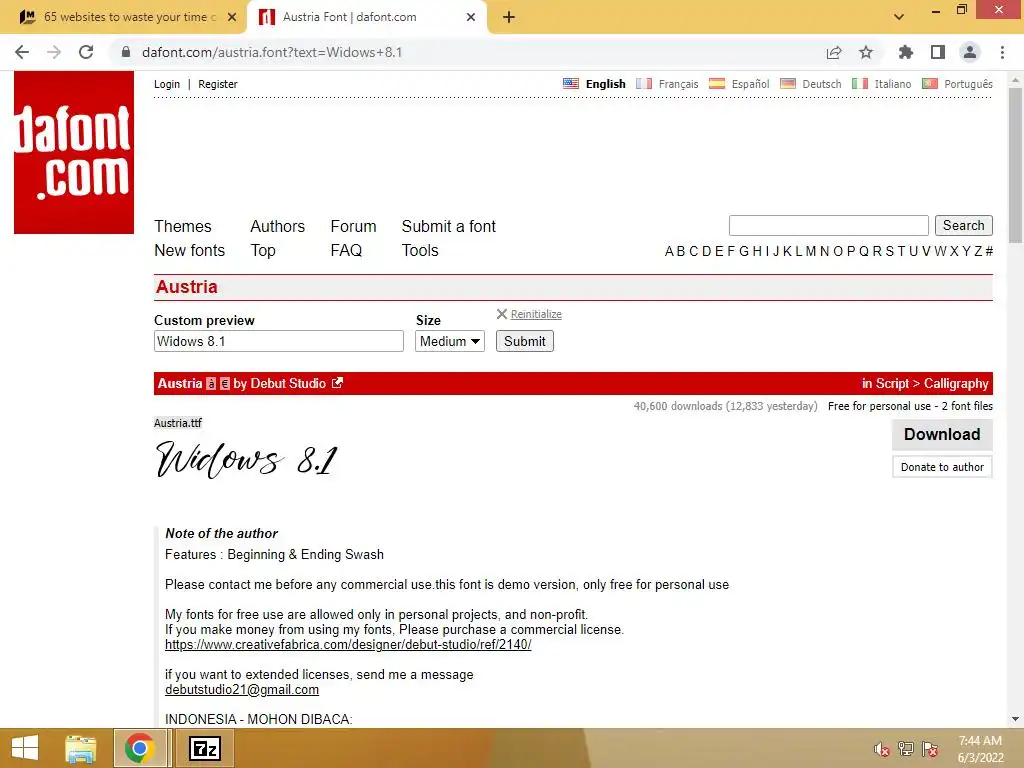Go back using browser back arrow

pyautogui.click(x=22, y=52)
